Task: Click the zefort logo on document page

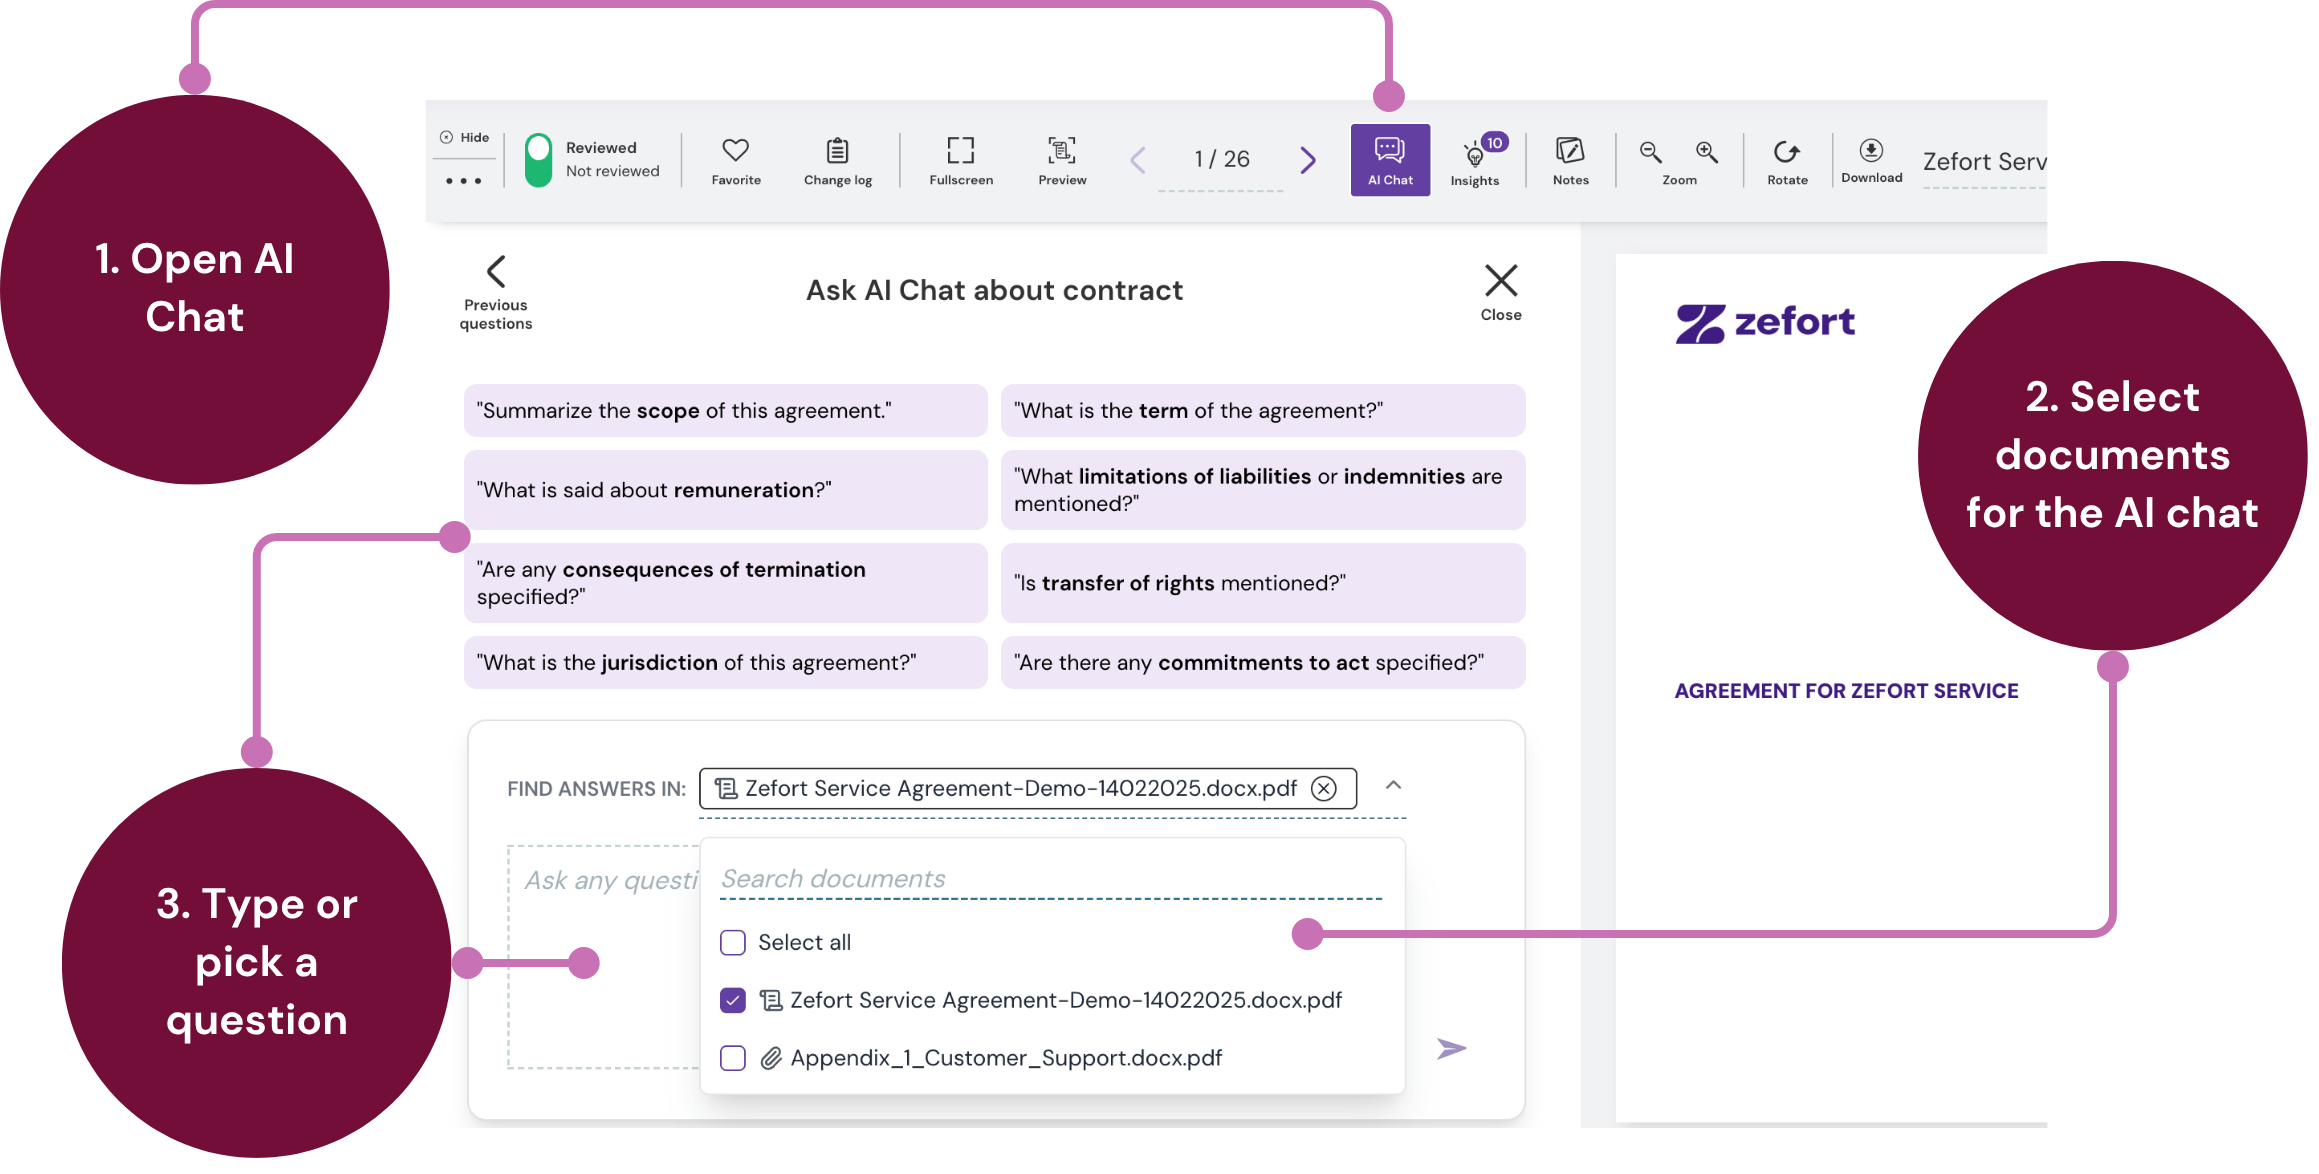Action: point(1765,323)
